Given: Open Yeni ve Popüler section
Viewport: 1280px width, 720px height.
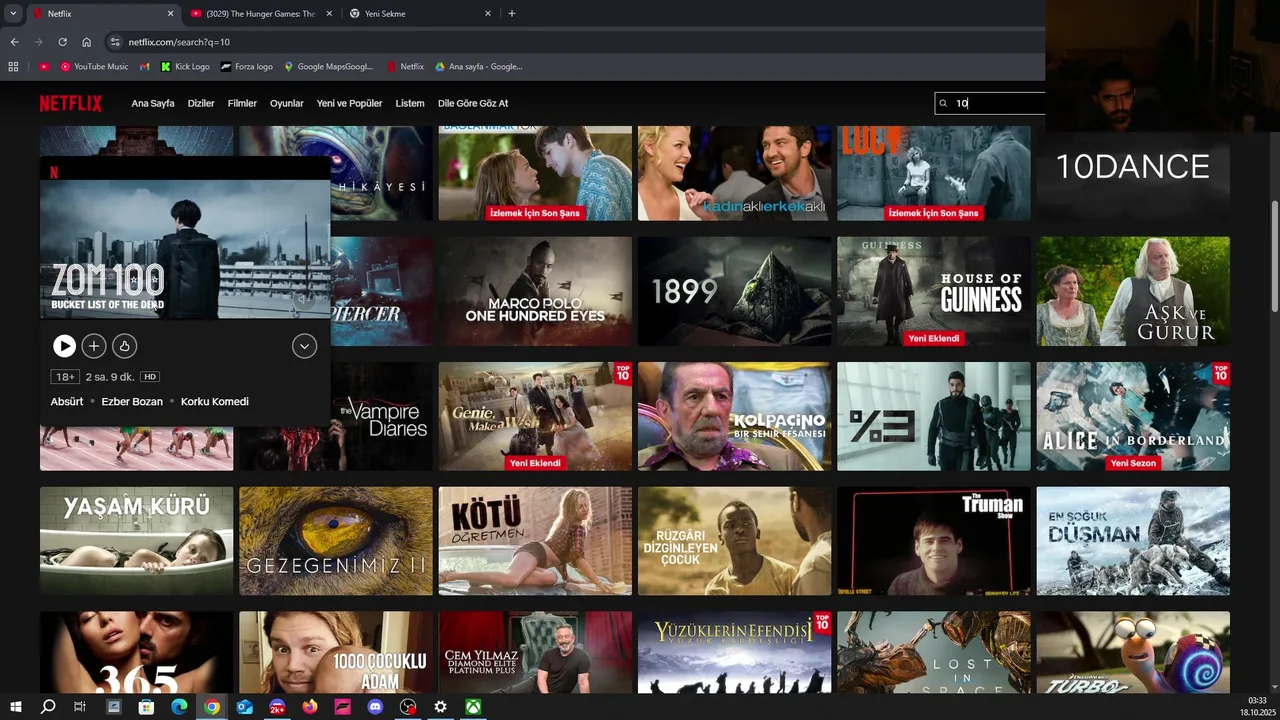Looking at the screenshot, I should pyautogui.click(x=349, y=103).
